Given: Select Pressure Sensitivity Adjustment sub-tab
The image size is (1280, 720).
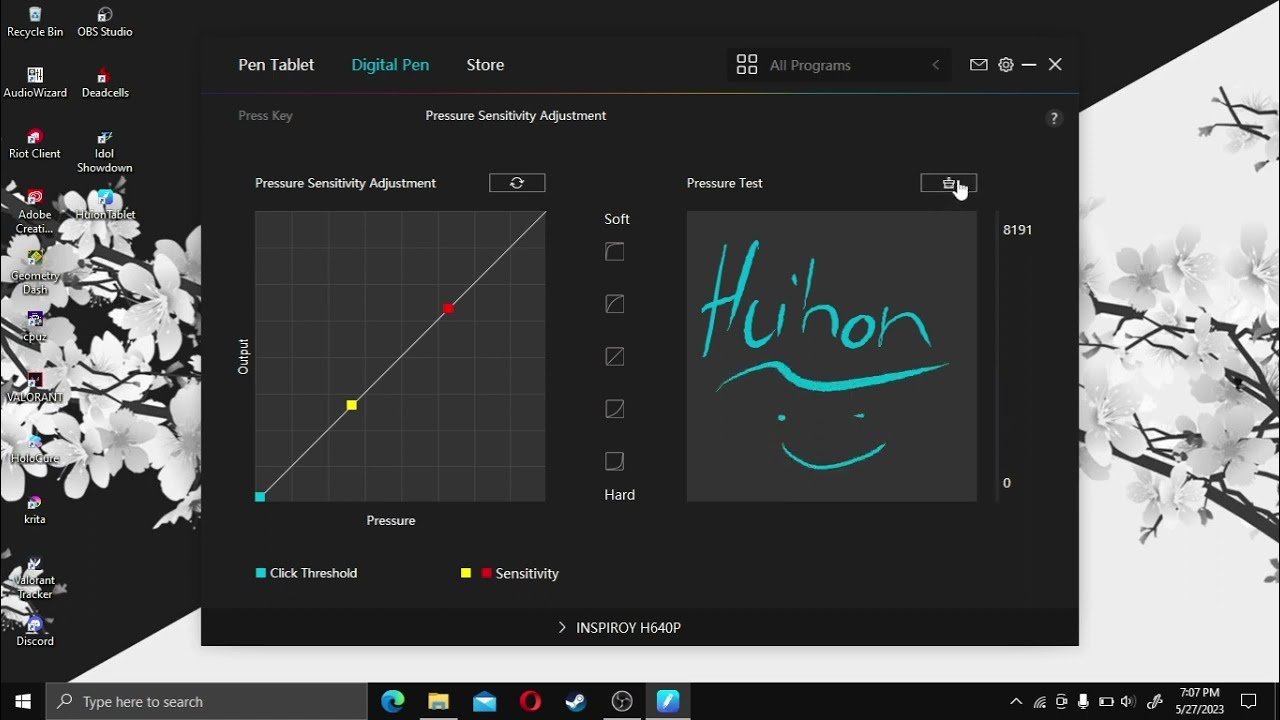Looking at the screenshot, I should tap(516, 116).
